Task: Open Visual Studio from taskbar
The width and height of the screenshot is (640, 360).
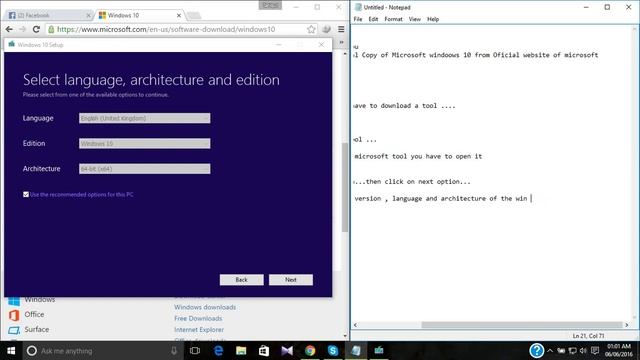Action: [x=287, y=351]
